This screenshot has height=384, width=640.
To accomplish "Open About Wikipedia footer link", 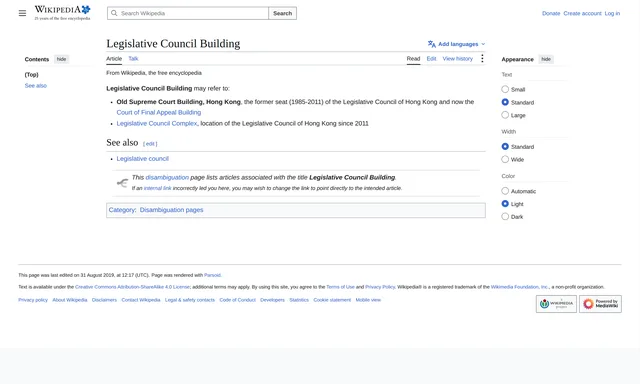I will [70, 300].
